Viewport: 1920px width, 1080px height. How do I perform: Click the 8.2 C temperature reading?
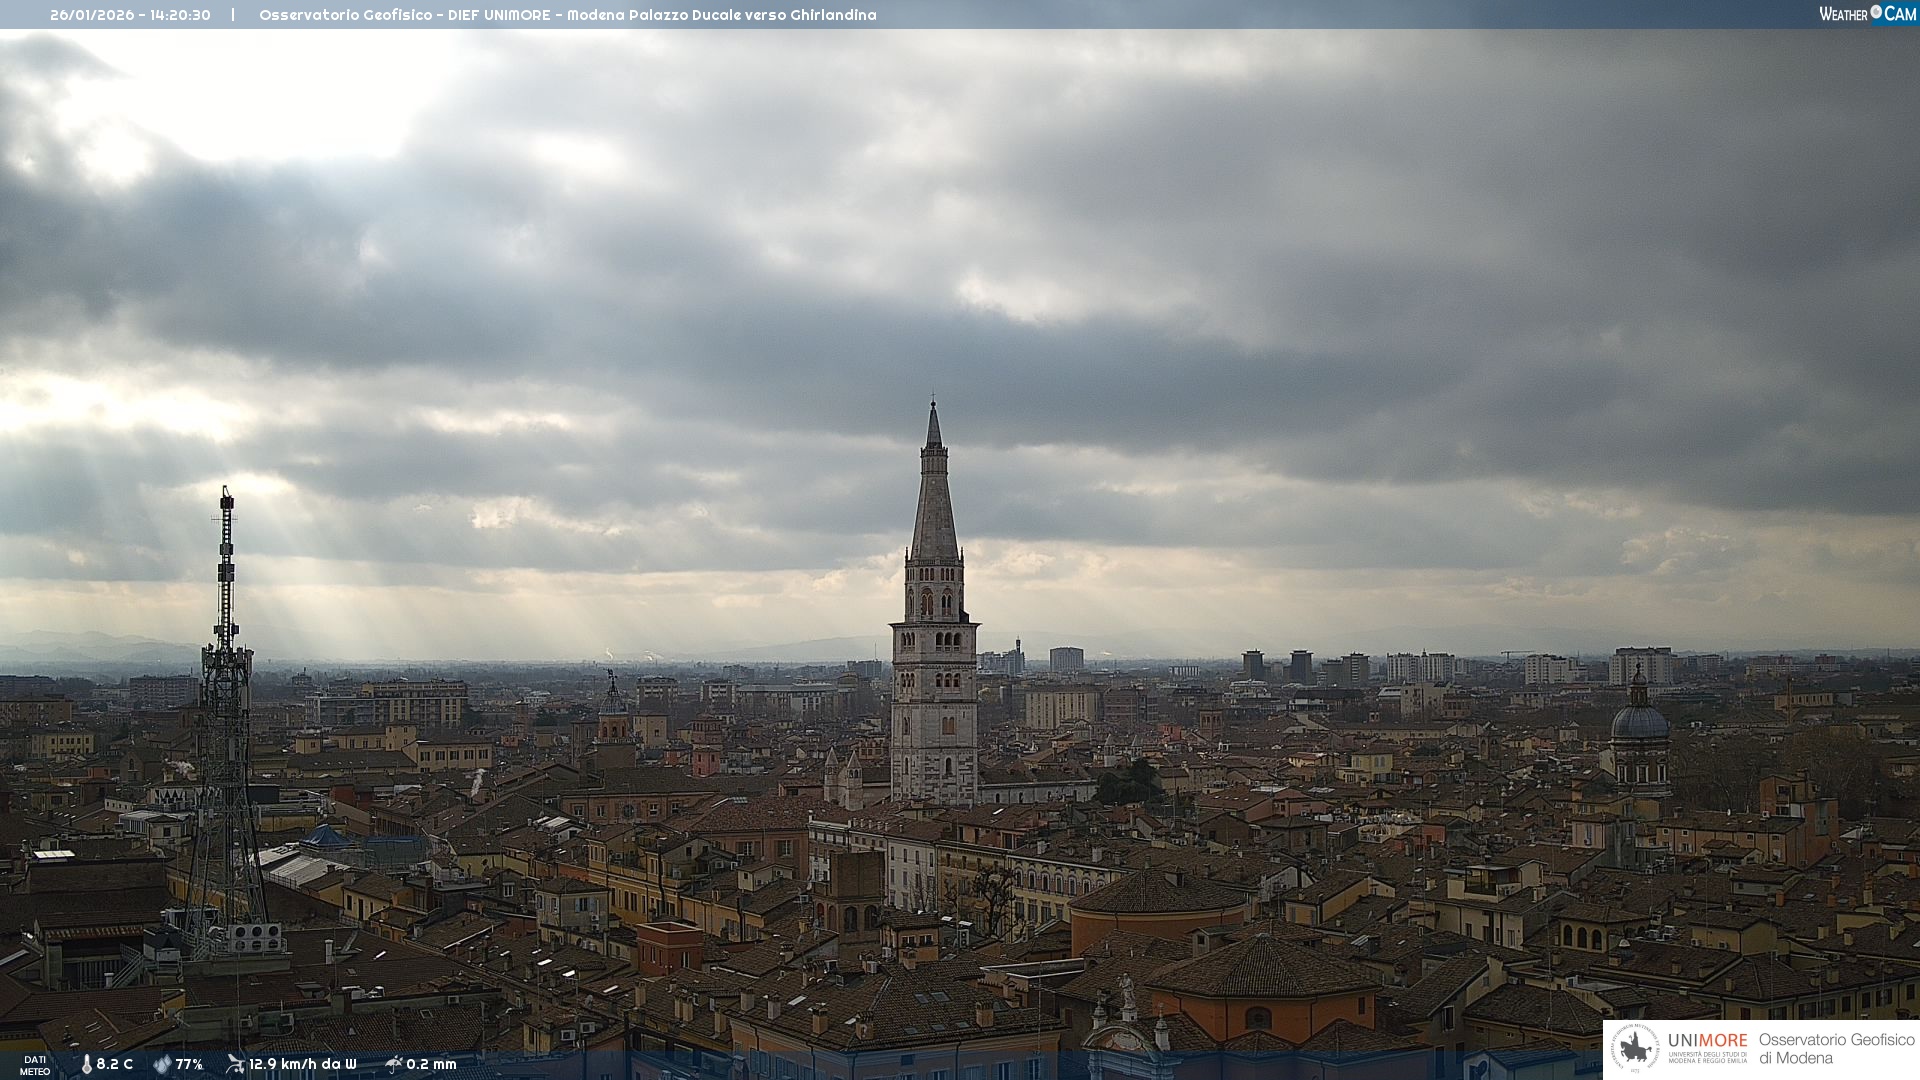click(114, 1065)
